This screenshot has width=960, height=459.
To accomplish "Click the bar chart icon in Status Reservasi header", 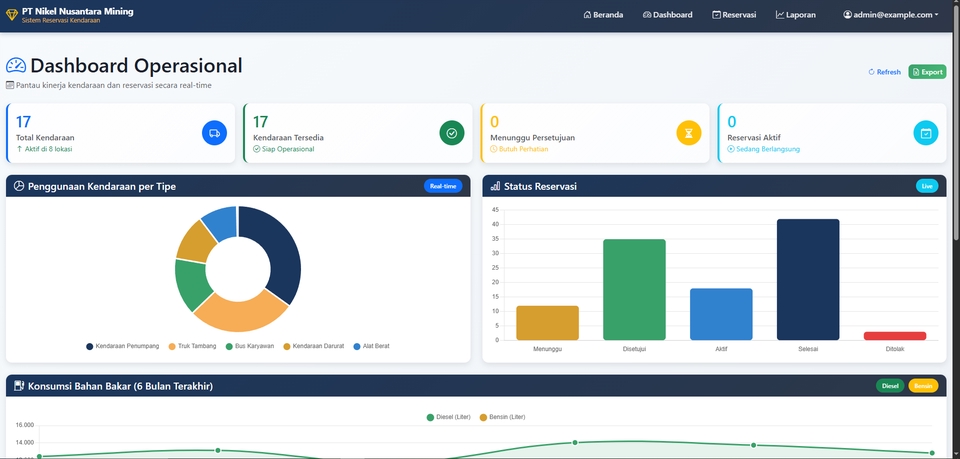I will (495, 186).
